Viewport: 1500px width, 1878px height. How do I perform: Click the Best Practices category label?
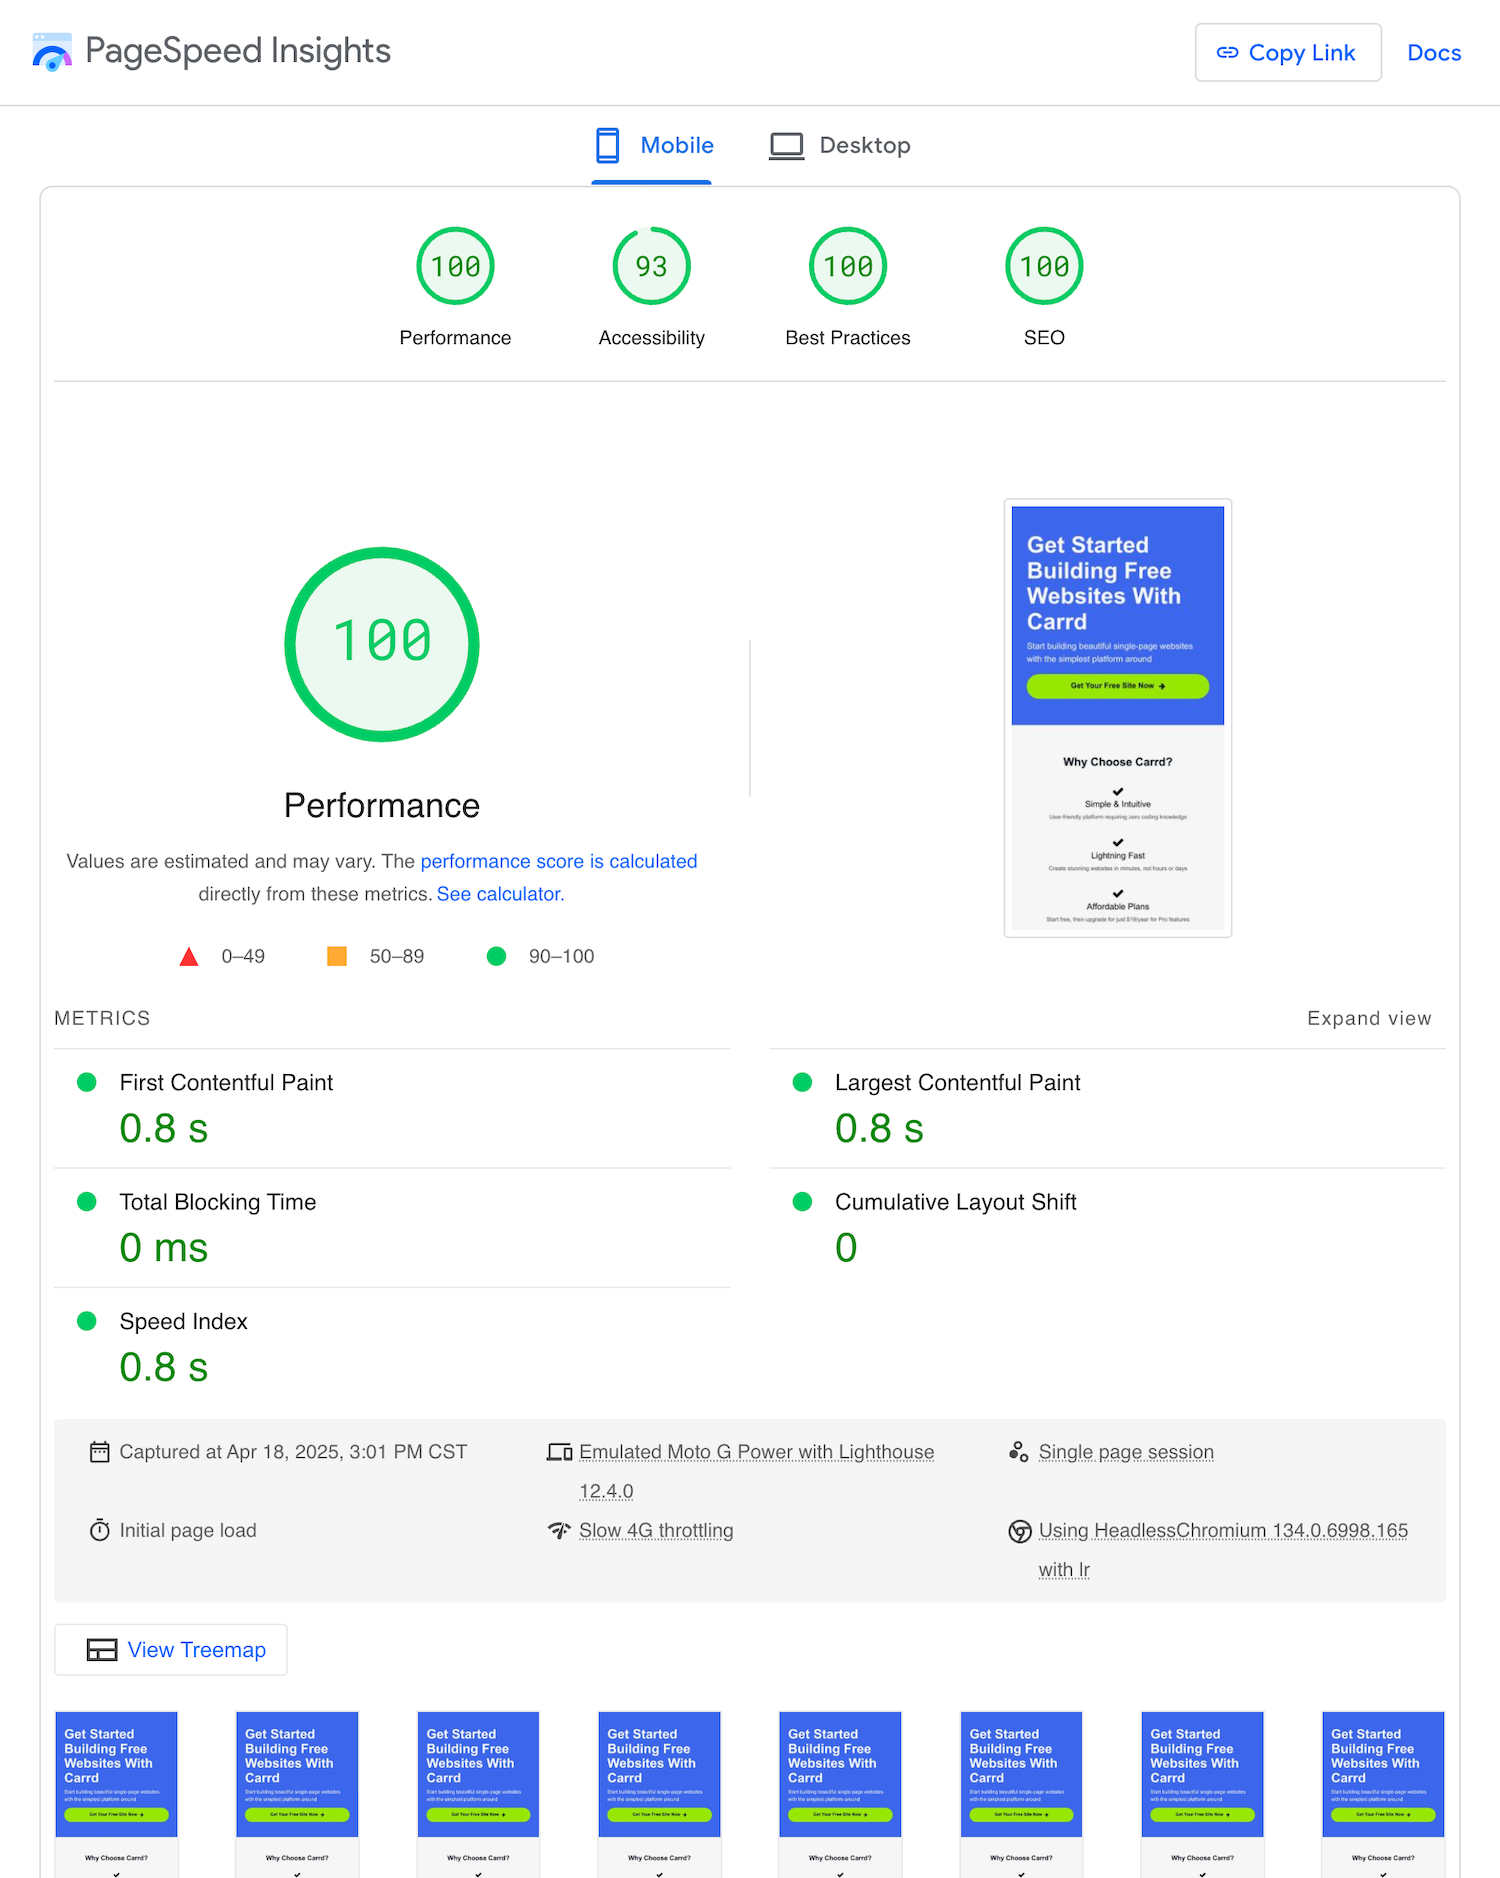coord(848,338)
